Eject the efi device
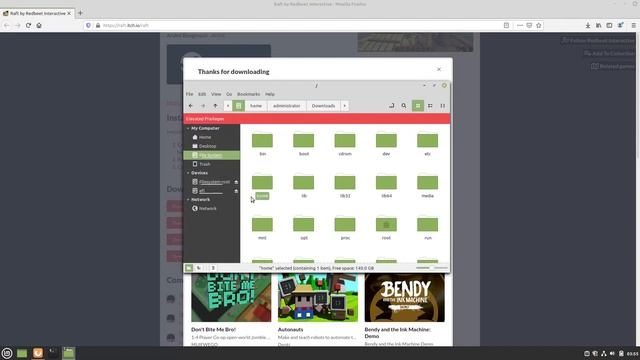The image size is (640, 360). (x=236, y=191)
